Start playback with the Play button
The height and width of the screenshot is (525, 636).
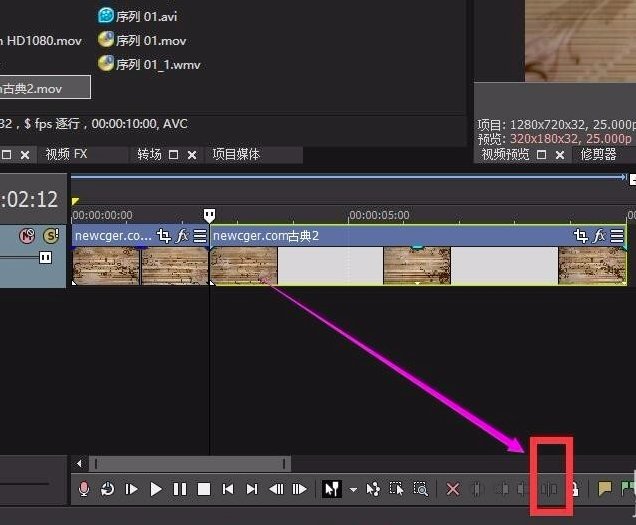pyautogui.click(x=155, y=489)
